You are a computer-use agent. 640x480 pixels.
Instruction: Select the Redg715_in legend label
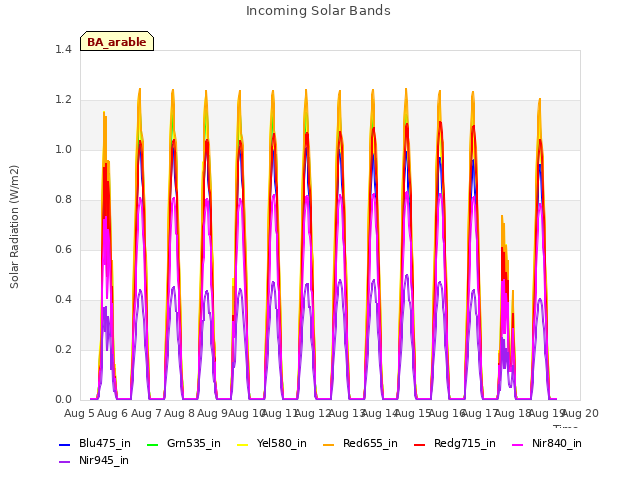click(465, 444)
